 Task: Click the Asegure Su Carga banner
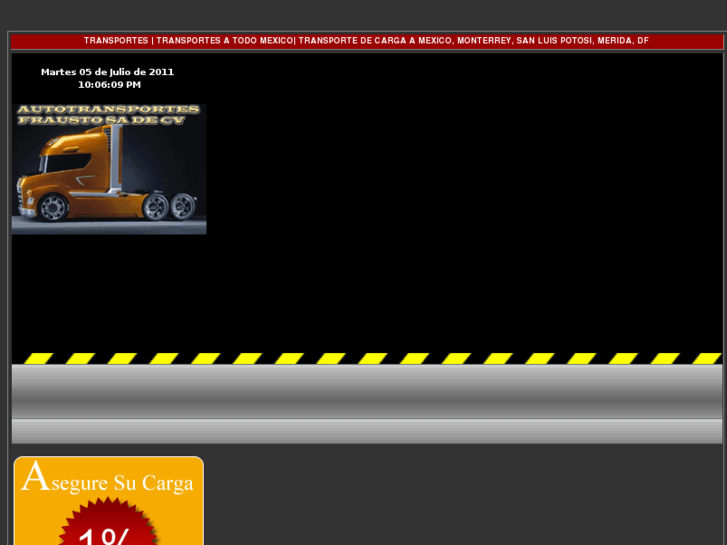109,500
